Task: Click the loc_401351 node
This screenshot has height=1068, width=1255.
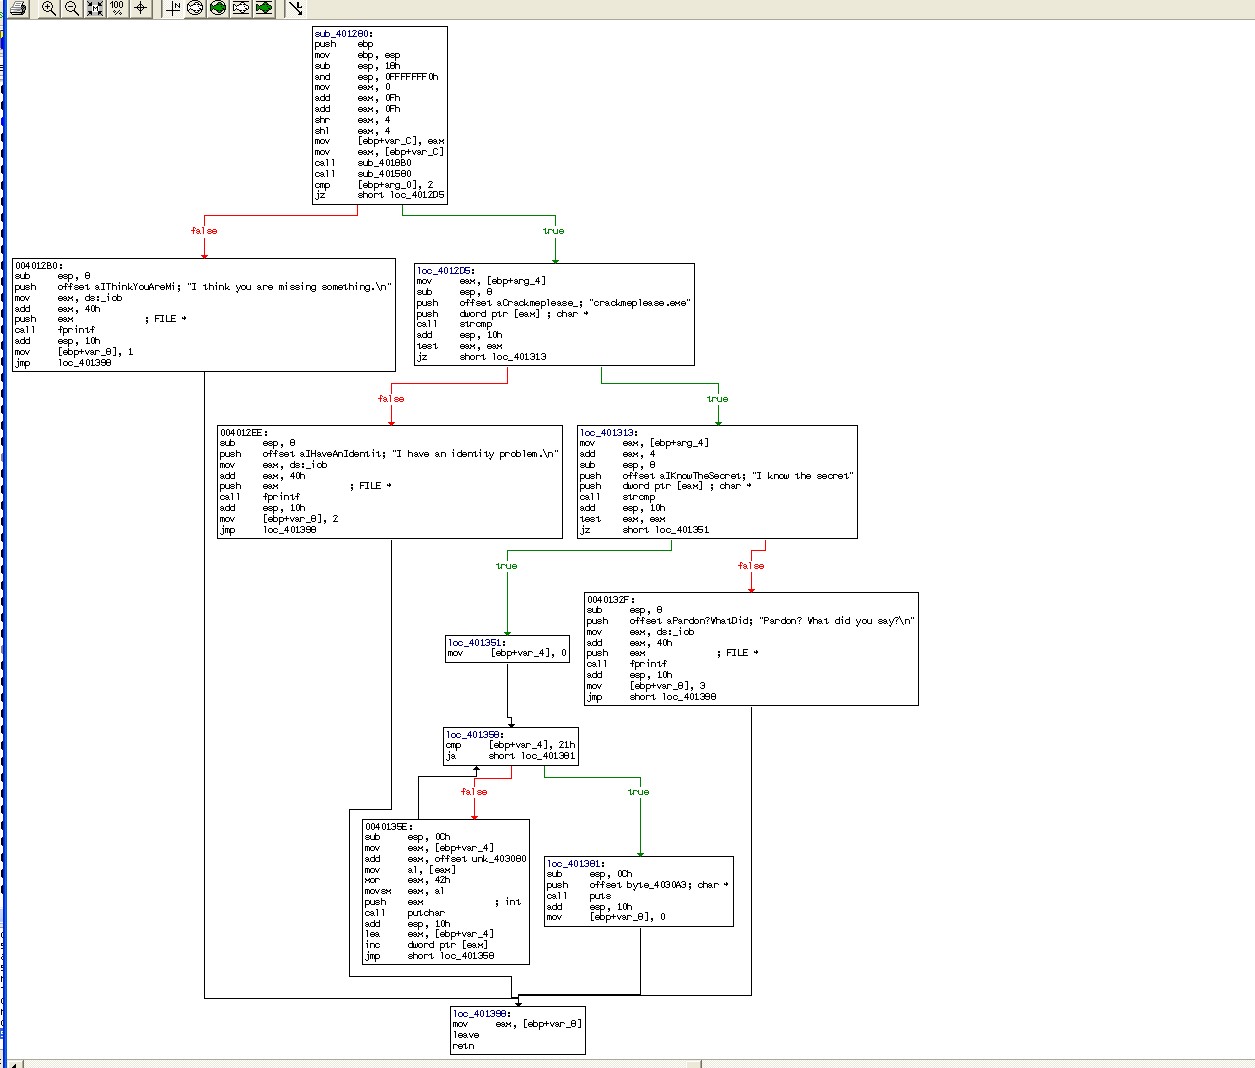Action: tap(508, 648)
